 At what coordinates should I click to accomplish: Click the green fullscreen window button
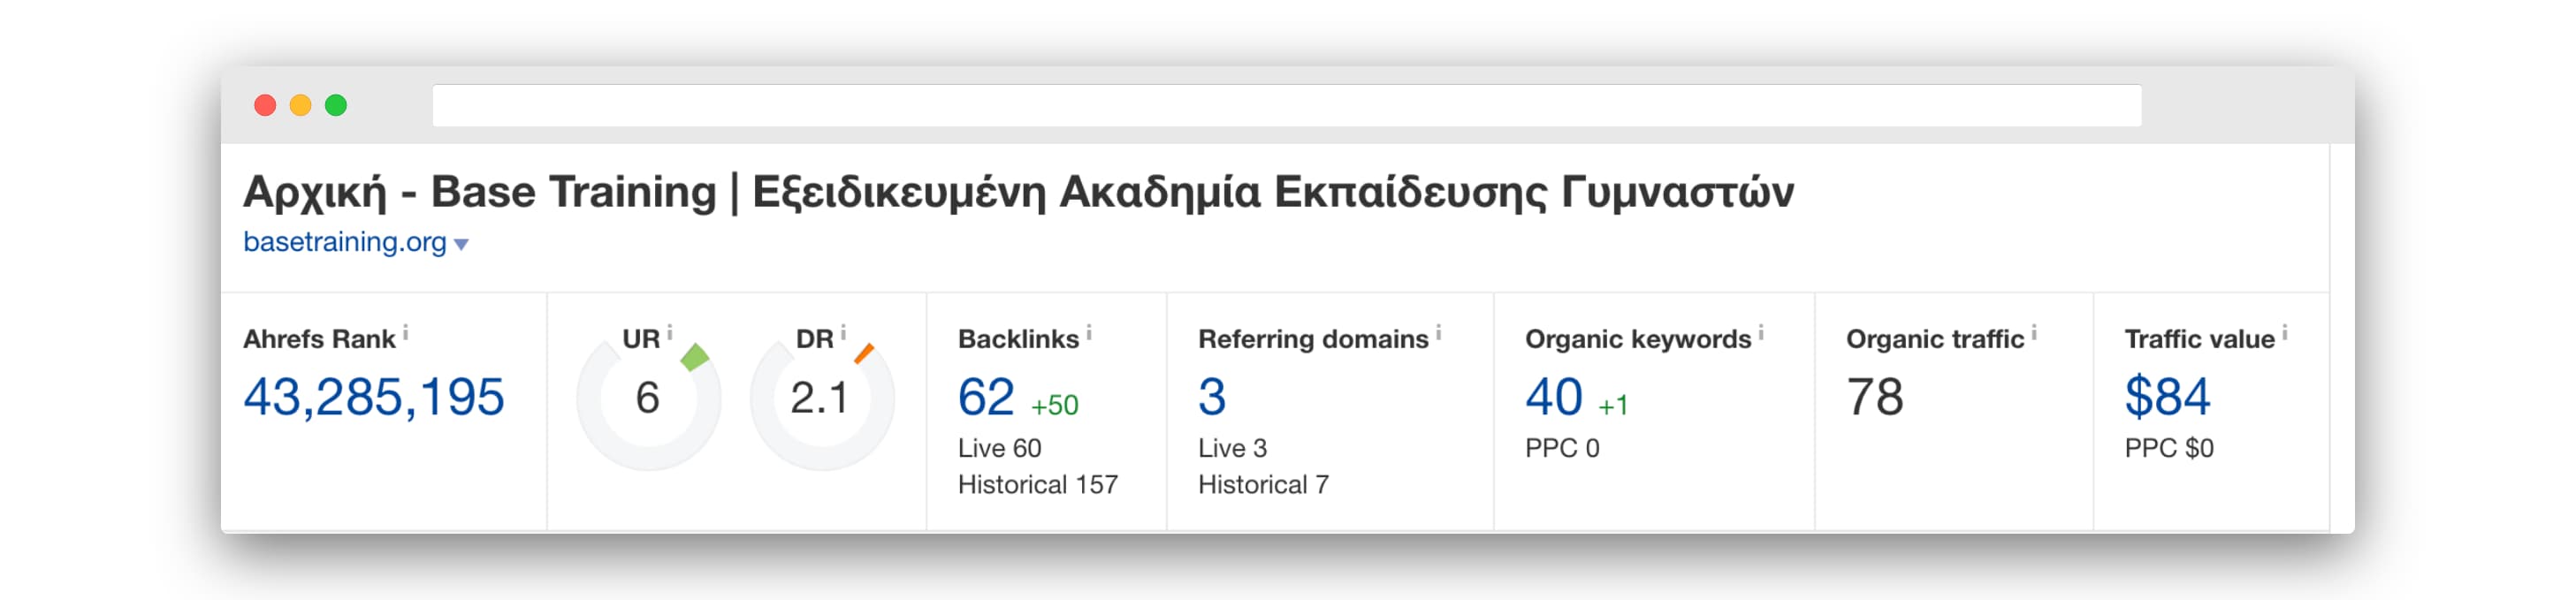click(336, 105)
